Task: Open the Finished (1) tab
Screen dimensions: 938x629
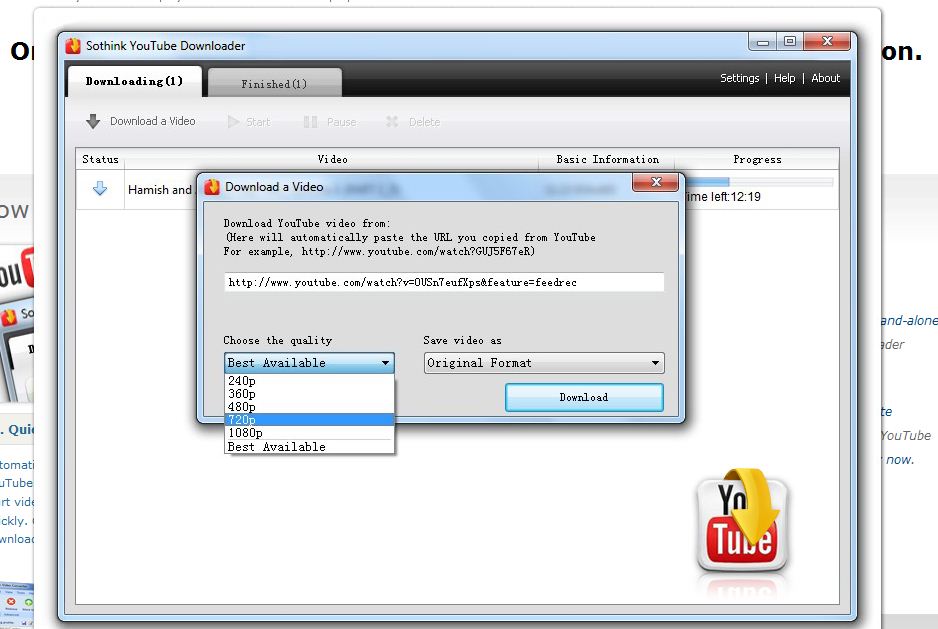Action: point(275,84)
